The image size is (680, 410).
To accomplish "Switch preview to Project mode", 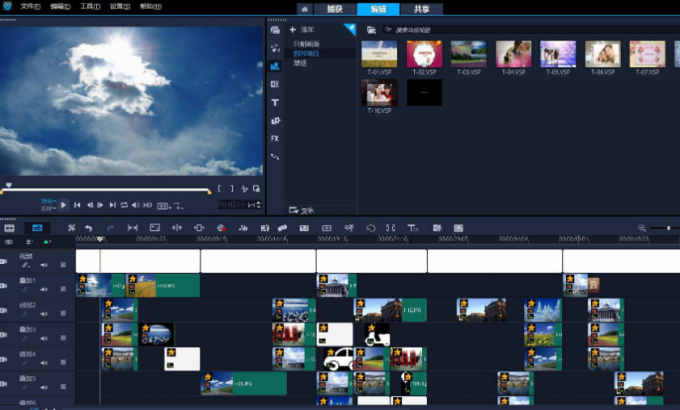I will [x=47, y=201].
